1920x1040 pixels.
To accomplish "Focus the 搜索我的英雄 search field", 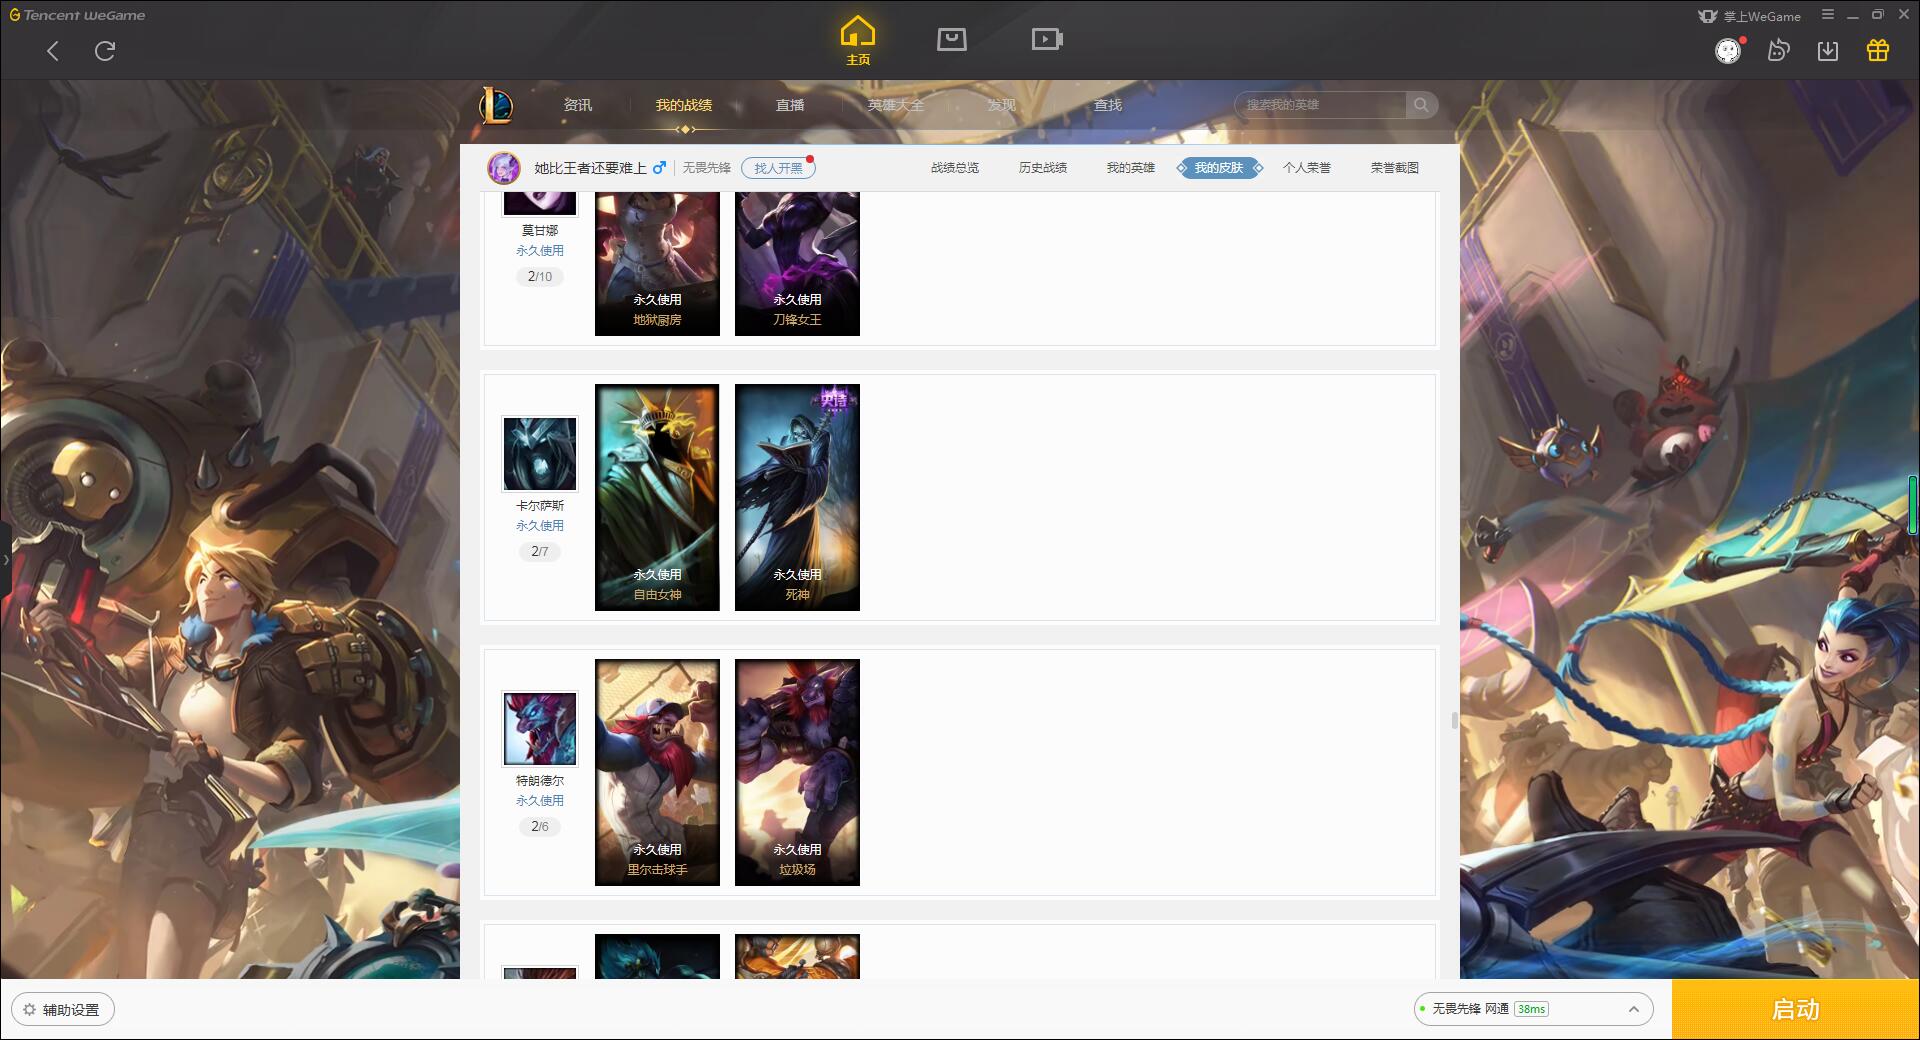I will coord(1320,105).
